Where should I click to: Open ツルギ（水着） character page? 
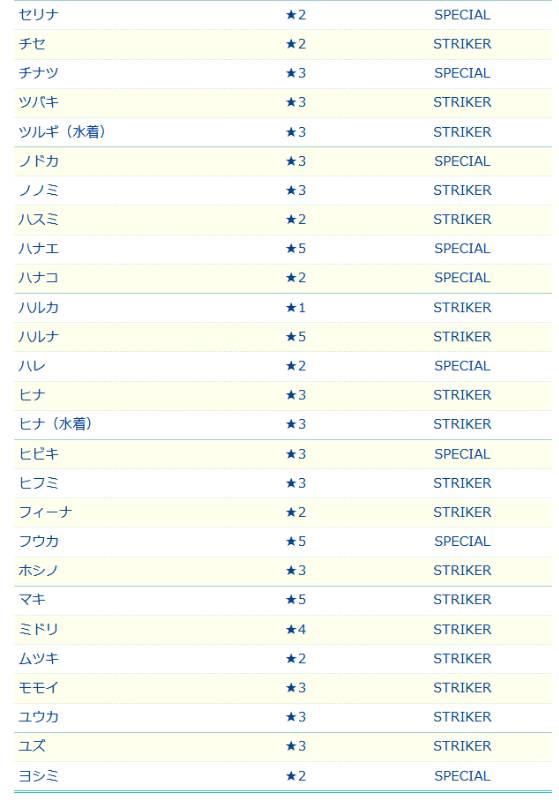(x=62, y=132)
